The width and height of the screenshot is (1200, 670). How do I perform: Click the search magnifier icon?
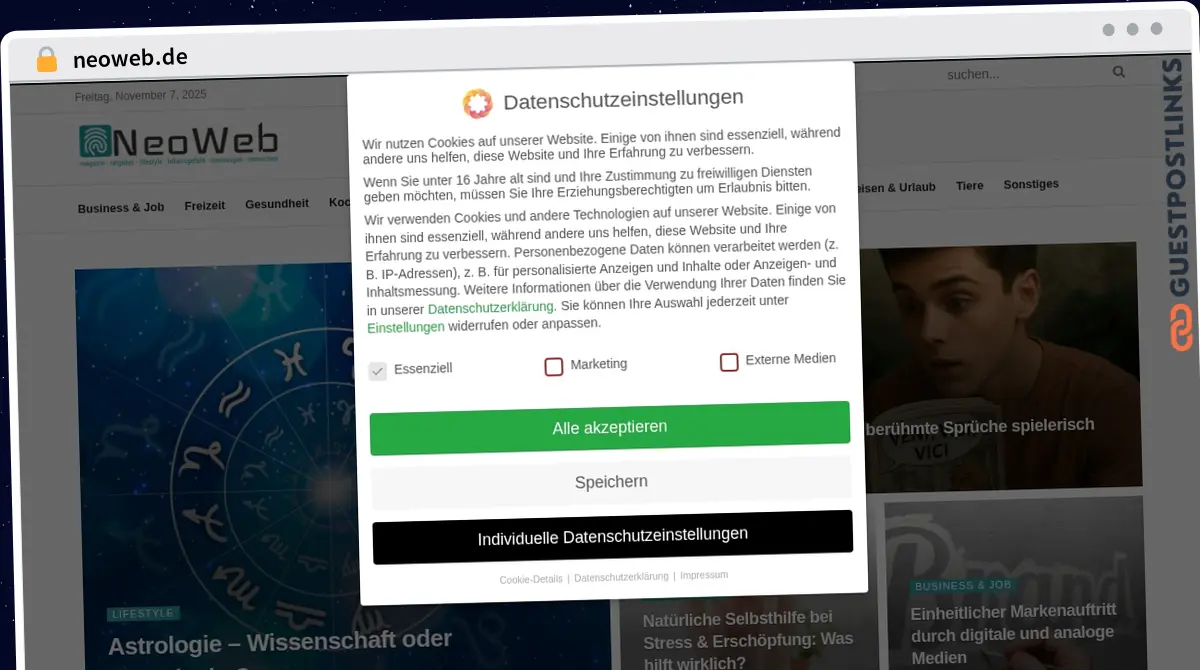coord(1119,72)
